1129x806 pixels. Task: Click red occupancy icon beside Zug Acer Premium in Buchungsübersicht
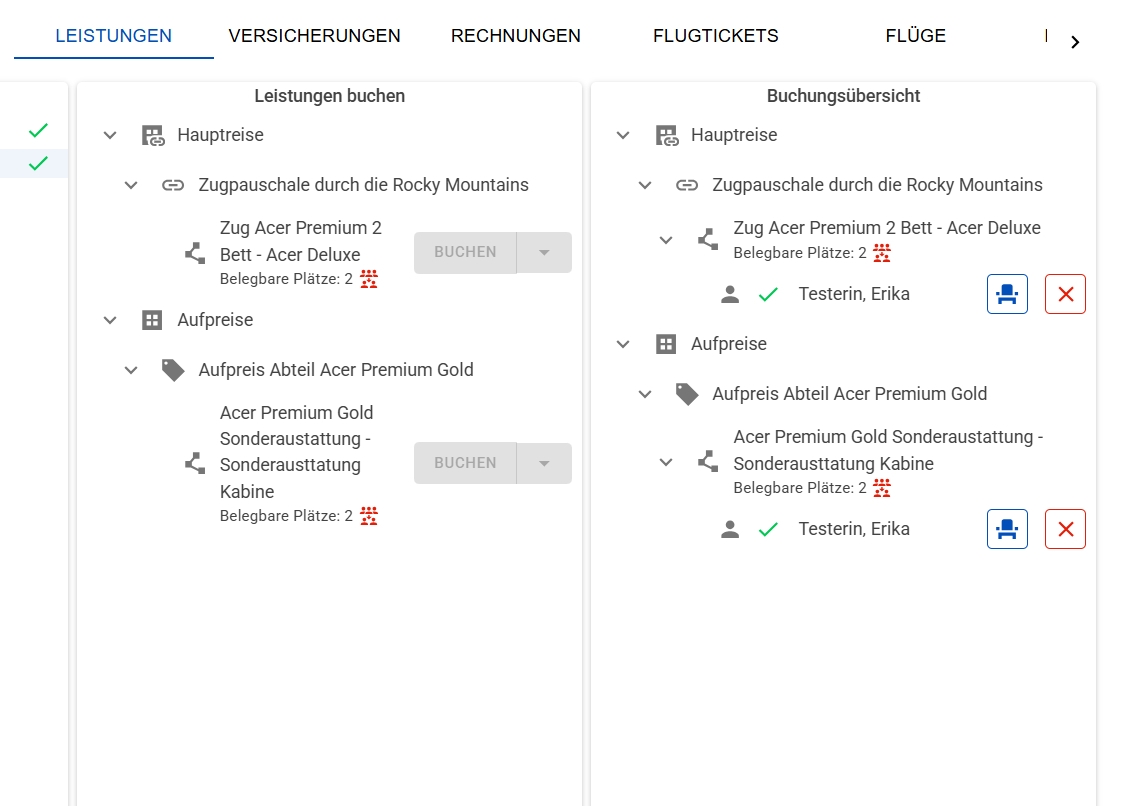point(882,253)
